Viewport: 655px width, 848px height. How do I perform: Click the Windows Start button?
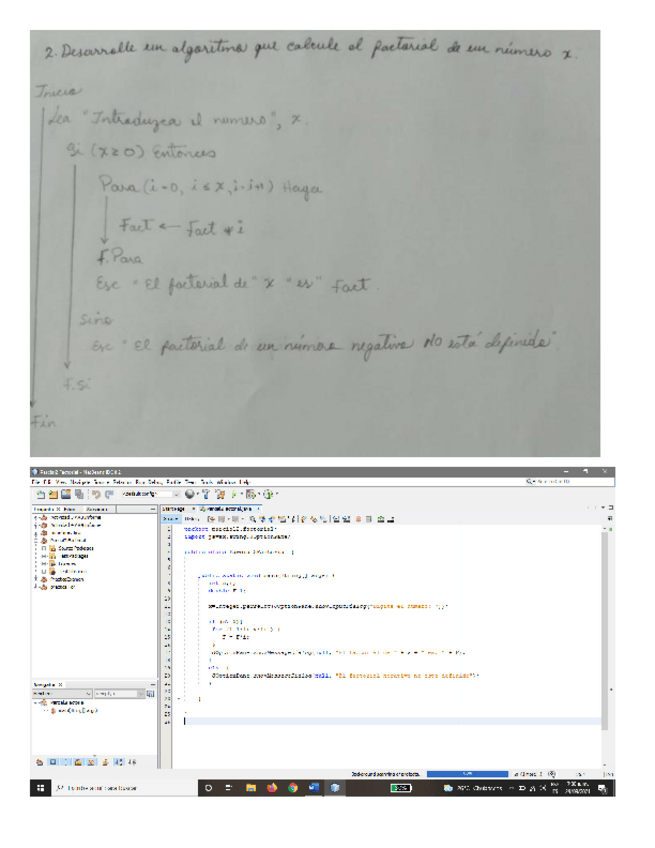pos(40,788)
